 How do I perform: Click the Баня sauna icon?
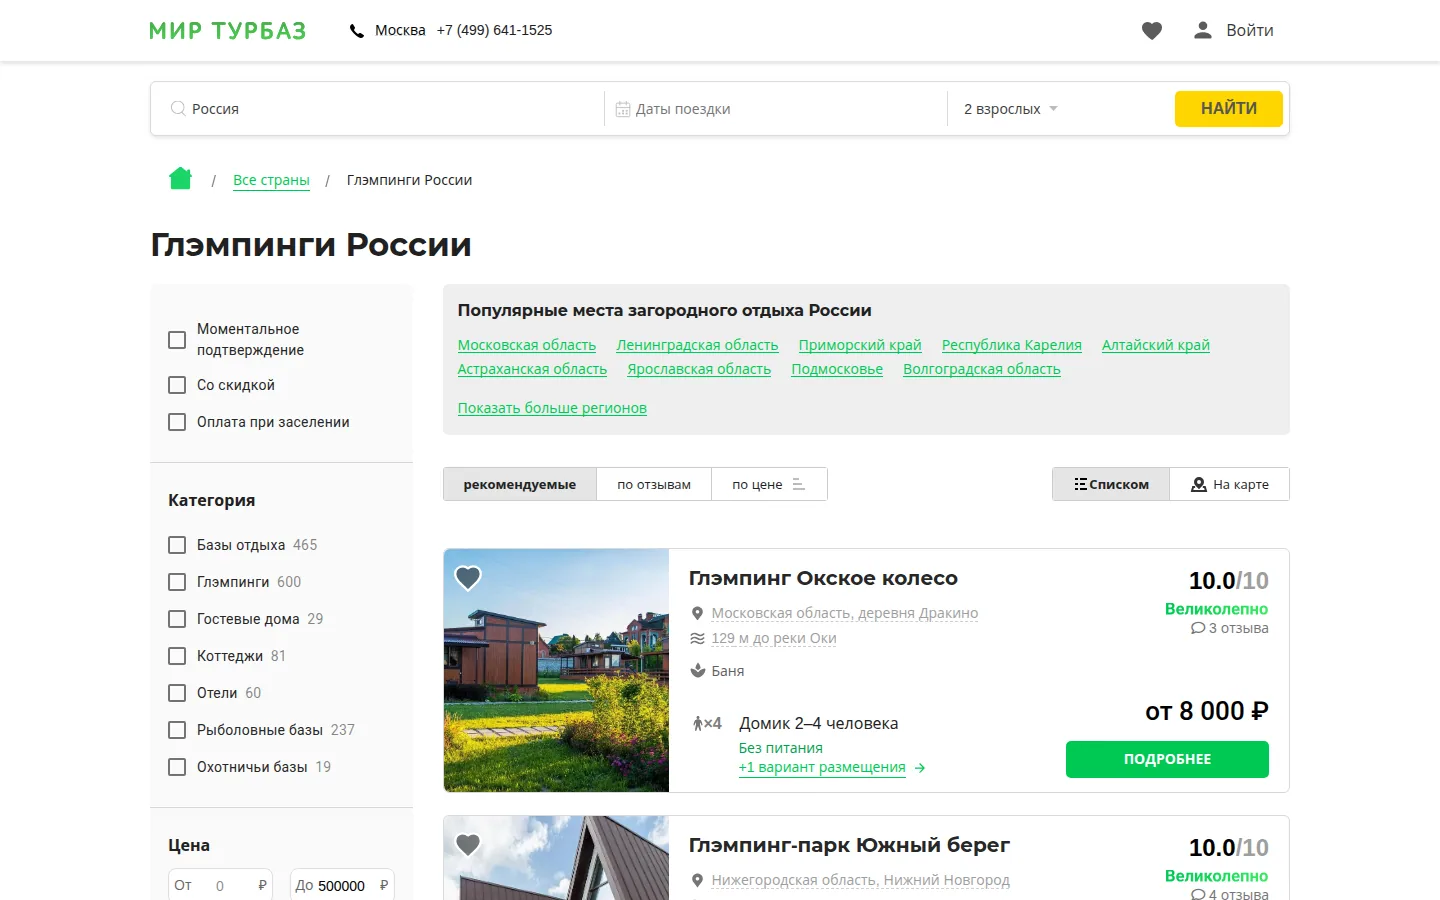[x=698, y=670]
